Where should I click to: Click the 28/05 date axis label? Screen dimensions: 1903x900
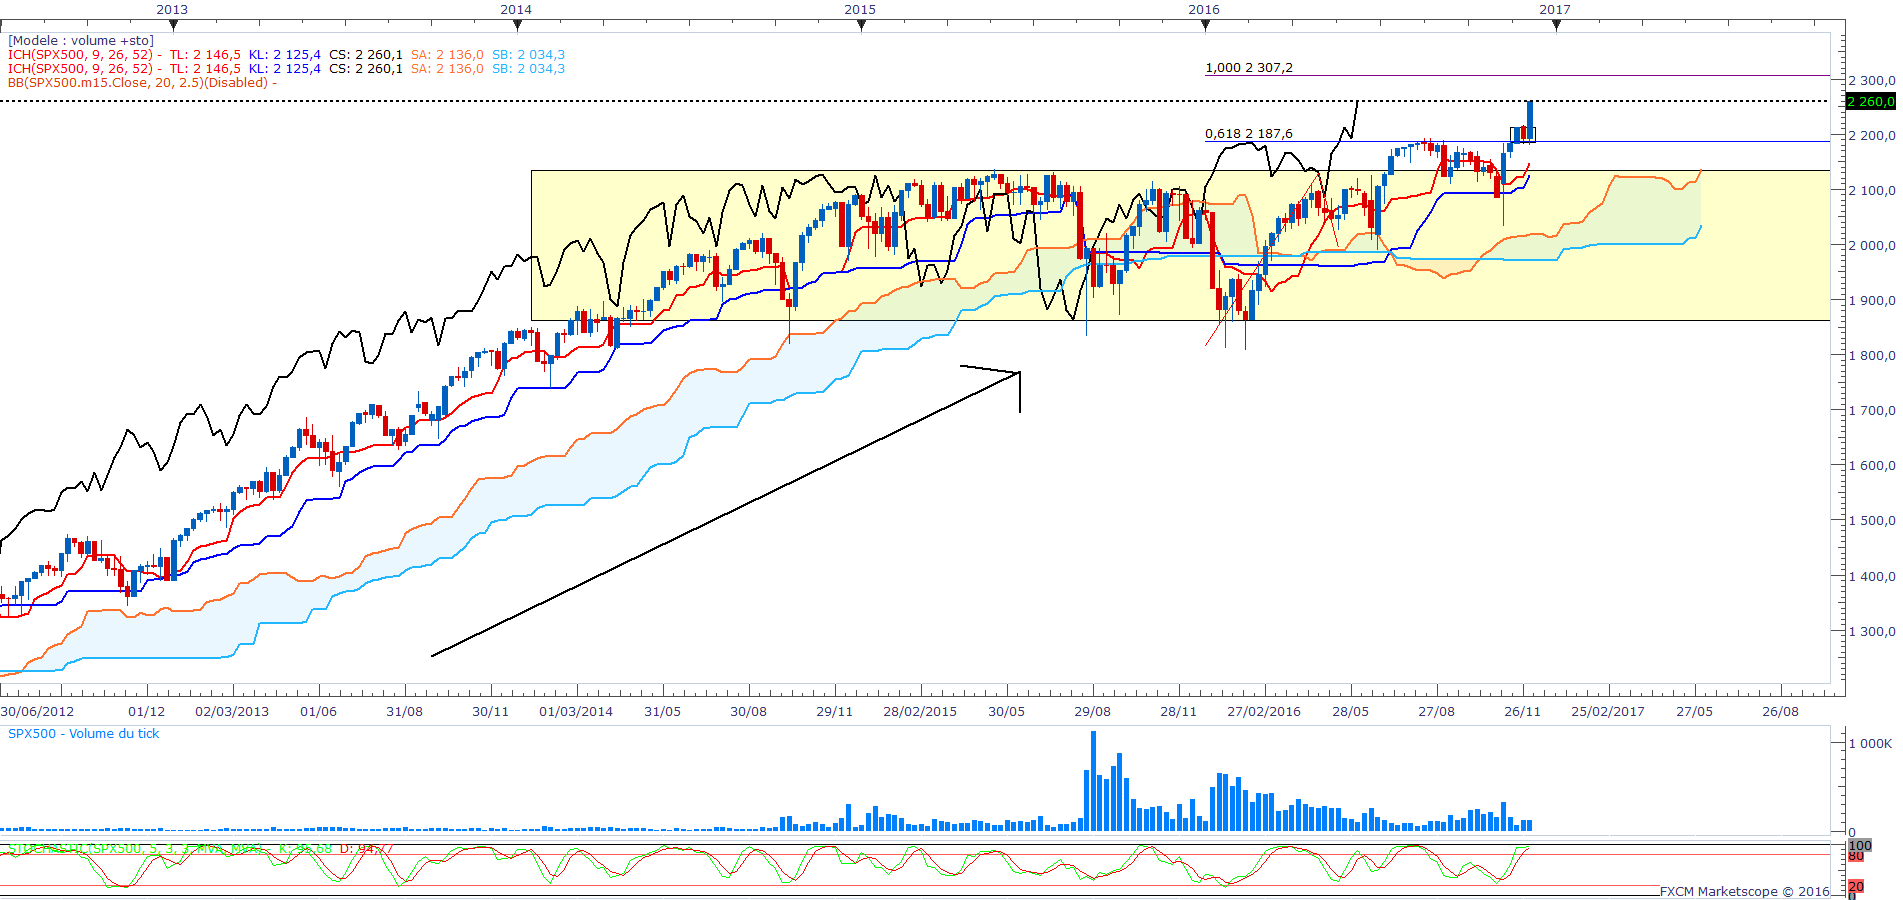(1351, 712)
